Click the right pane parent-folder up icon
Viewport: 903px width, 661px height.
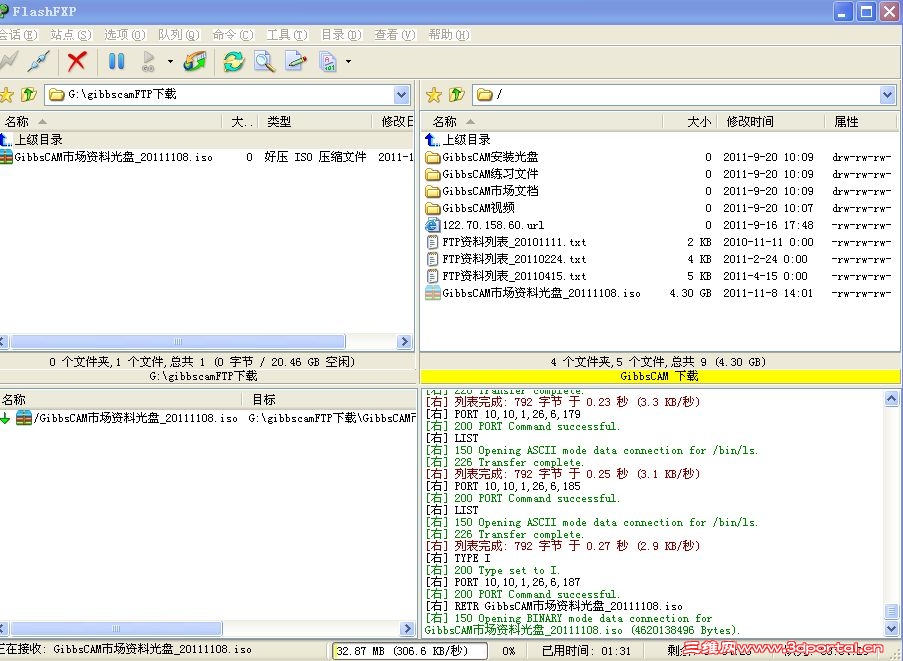pyautogui.click(x=457, y=94)
